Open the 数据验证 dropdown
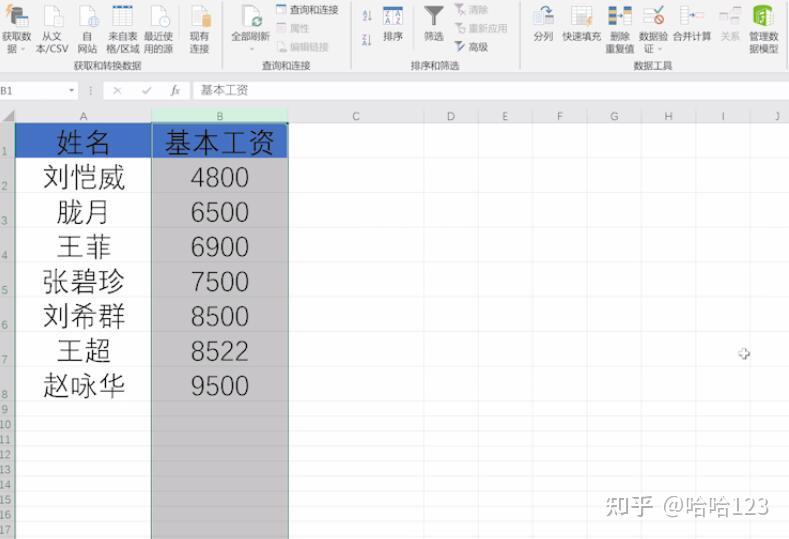Image resolution: width=789 pixels, height=539 pixels. pyautogui.click(x=659, y=49)
